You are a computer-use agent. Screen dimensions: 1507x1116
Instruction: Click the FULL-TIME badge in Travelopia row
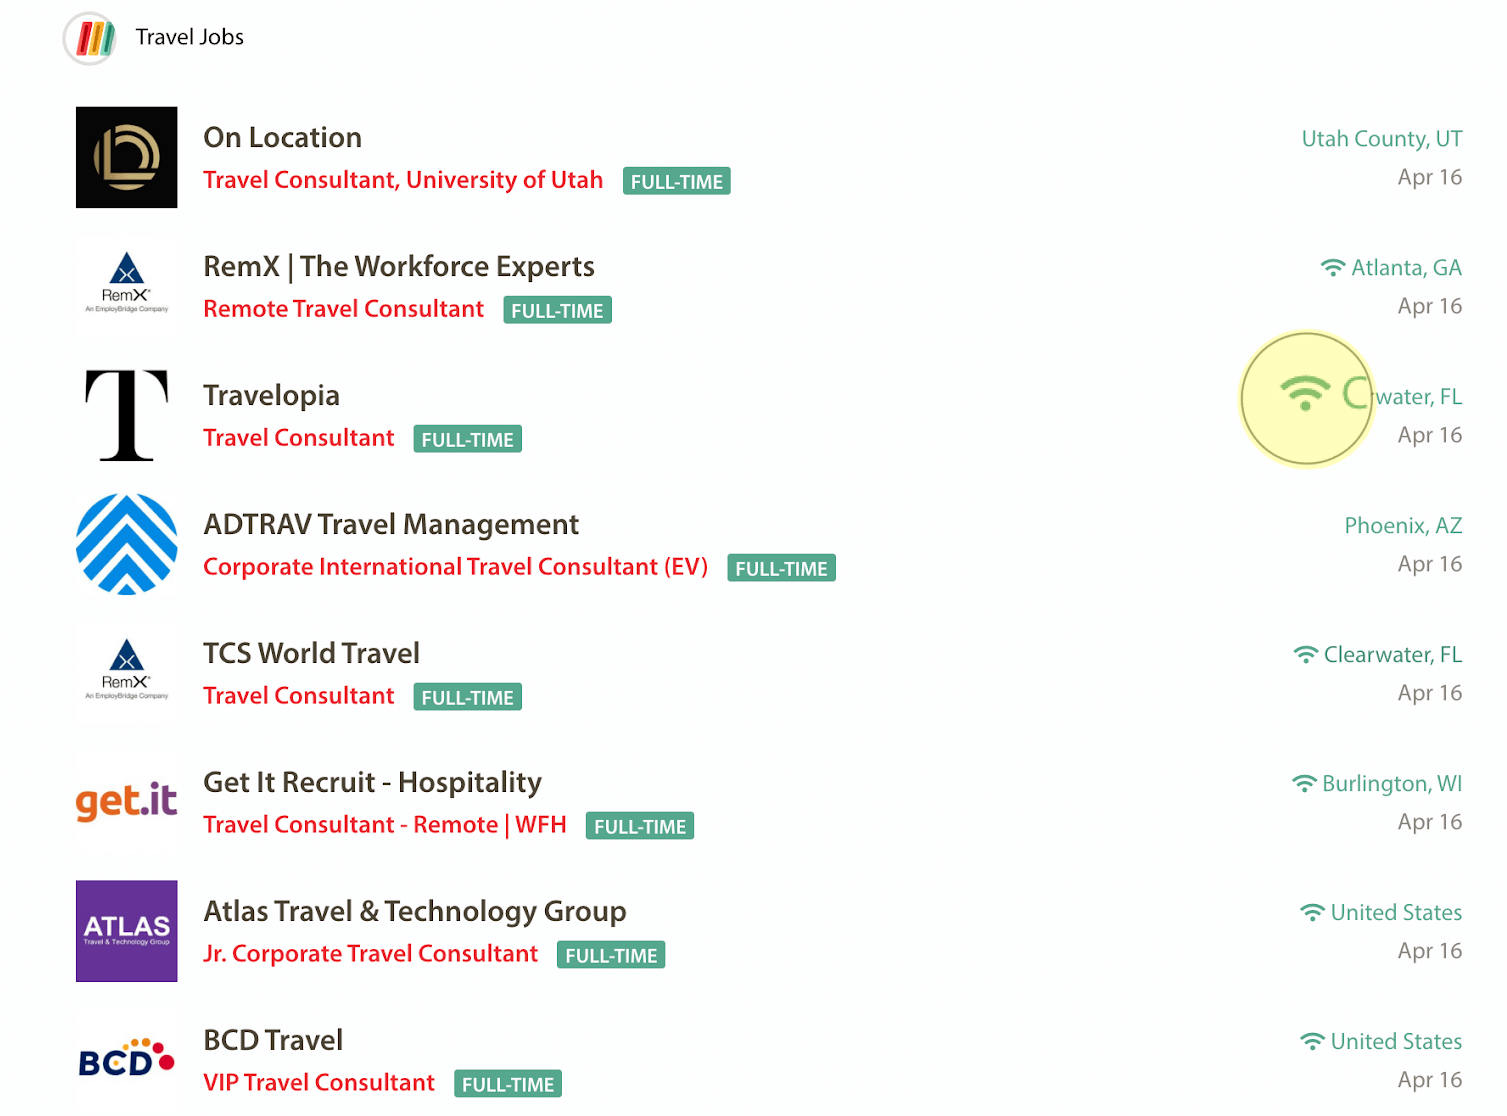click(468, 439)
